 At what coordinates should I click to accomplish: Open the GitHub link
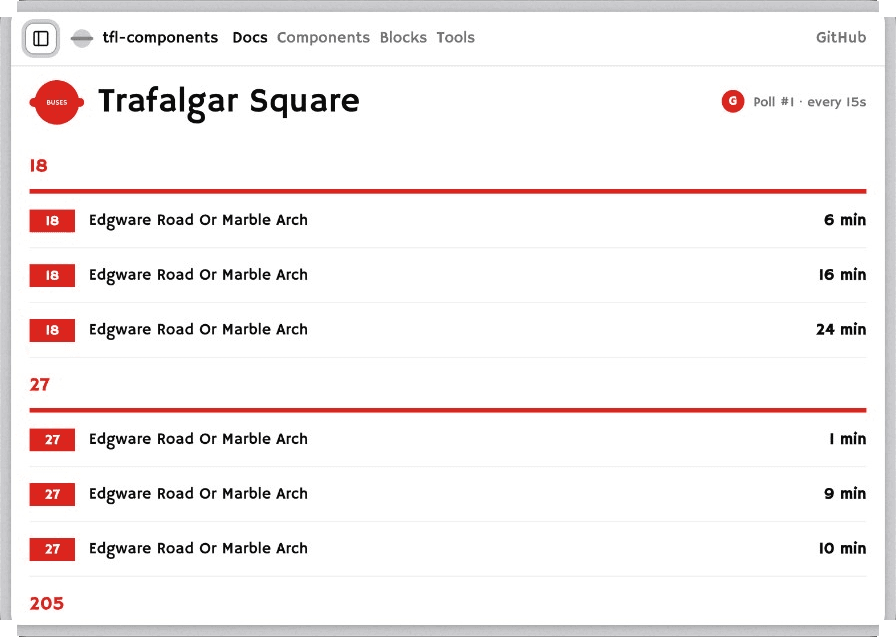(x=841, y=38)
